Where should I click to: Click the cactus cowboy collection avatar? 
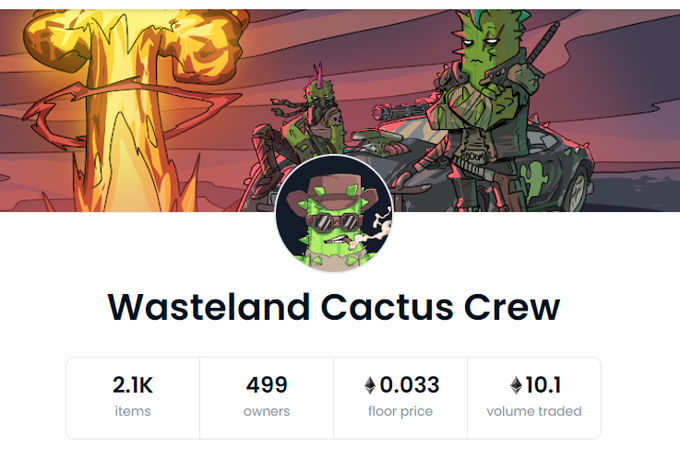(334, 213)
